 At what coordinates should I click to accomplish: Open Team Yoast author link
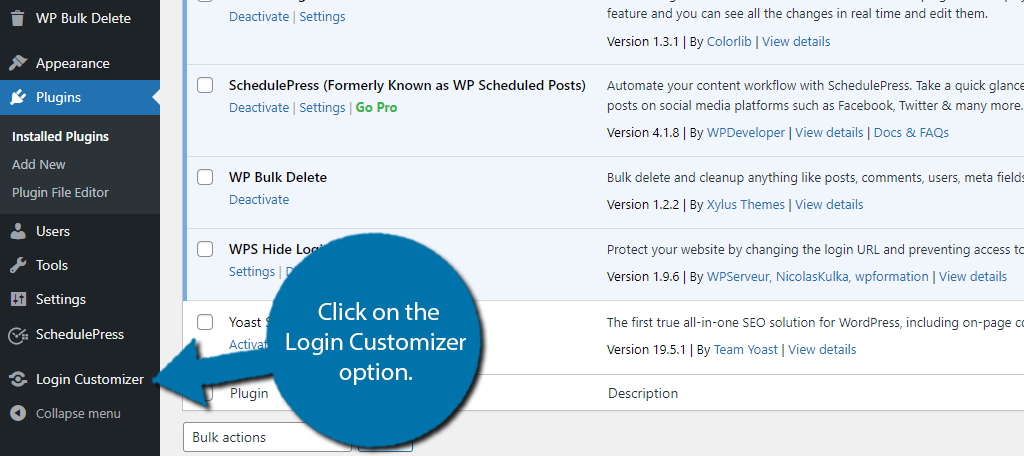[x=745, y=350]
